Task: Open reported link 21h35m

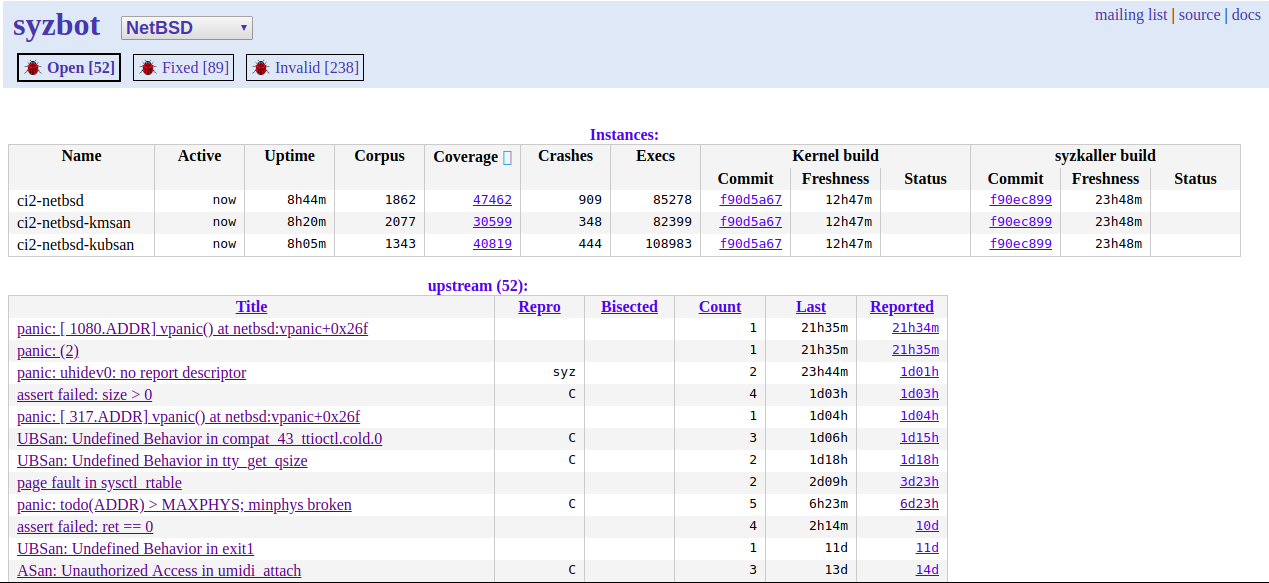Action: (915, 350)
